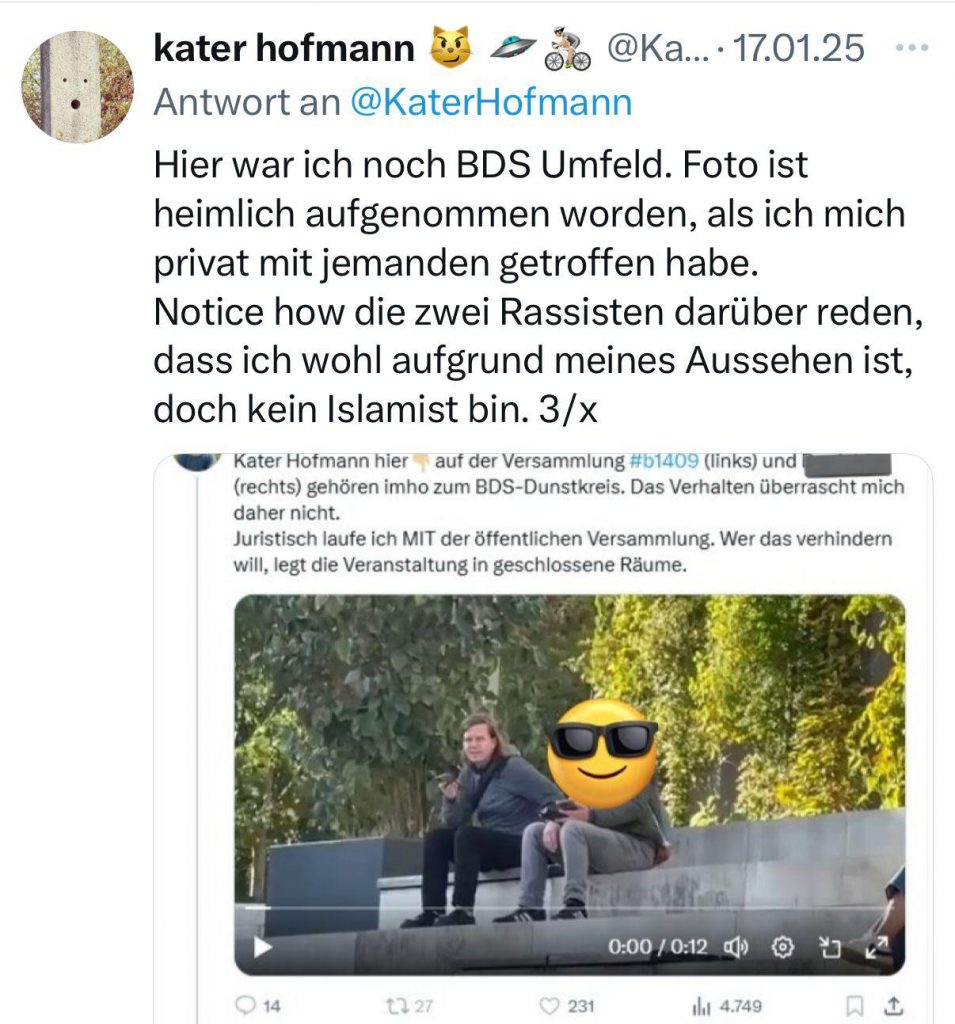Mute the video with speaker icon
This screenshot has width=955, height=1024.
(x=736, y=947)
